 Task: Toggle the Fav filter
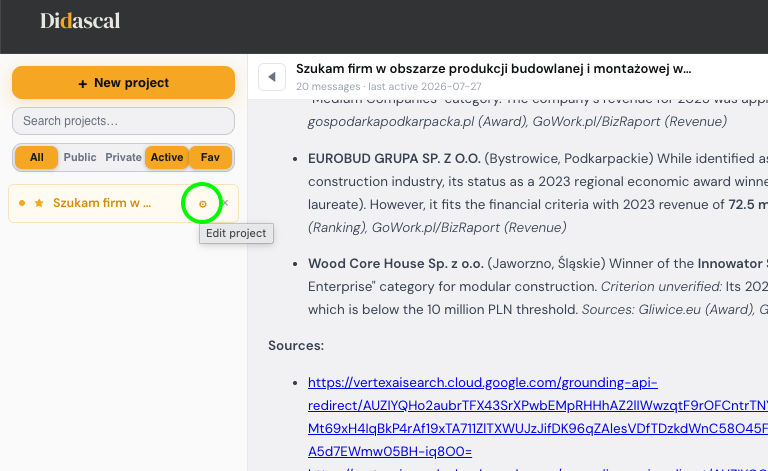coord(210,157)
